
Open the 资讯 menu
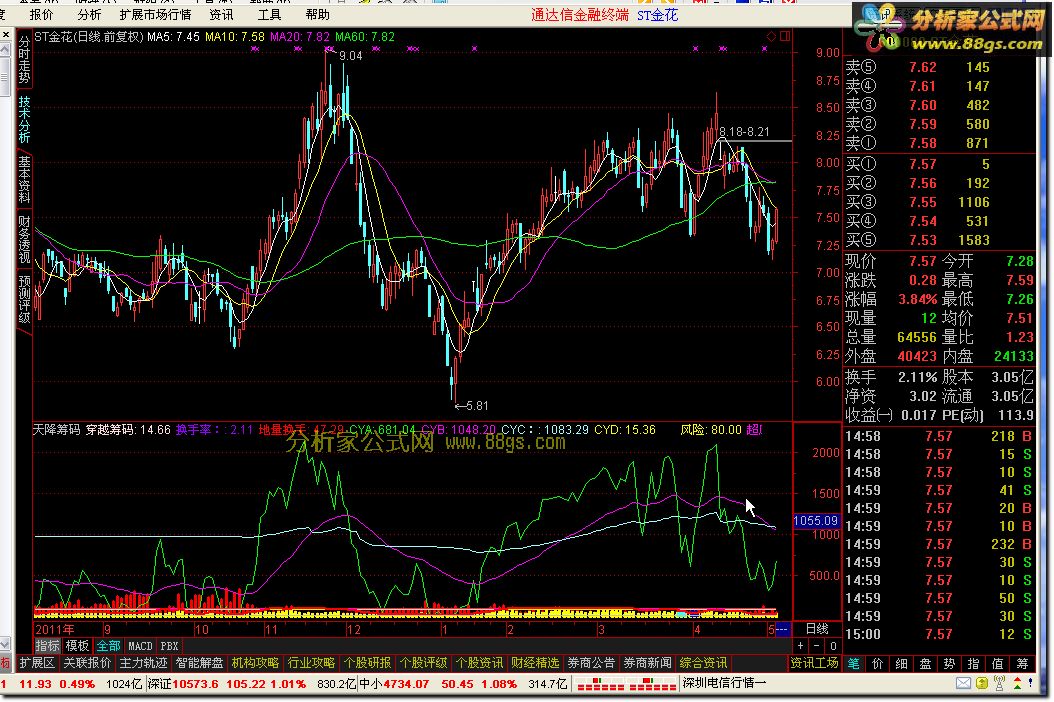click(221, 15)
